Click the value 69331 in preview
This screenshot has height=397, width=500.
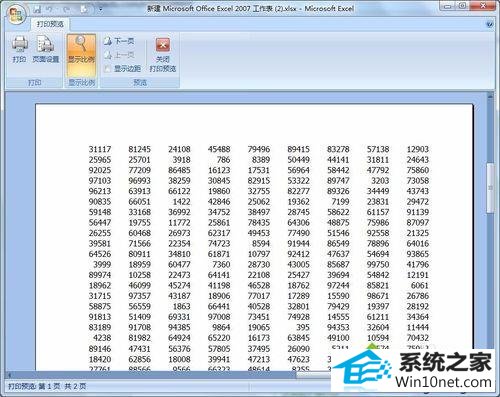pos(179,317)
